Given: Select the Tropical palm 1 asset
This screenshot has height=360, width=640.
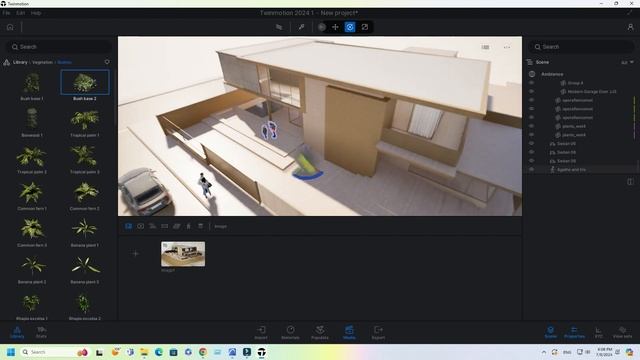Looking at the screenshot, I should (85, 122).
